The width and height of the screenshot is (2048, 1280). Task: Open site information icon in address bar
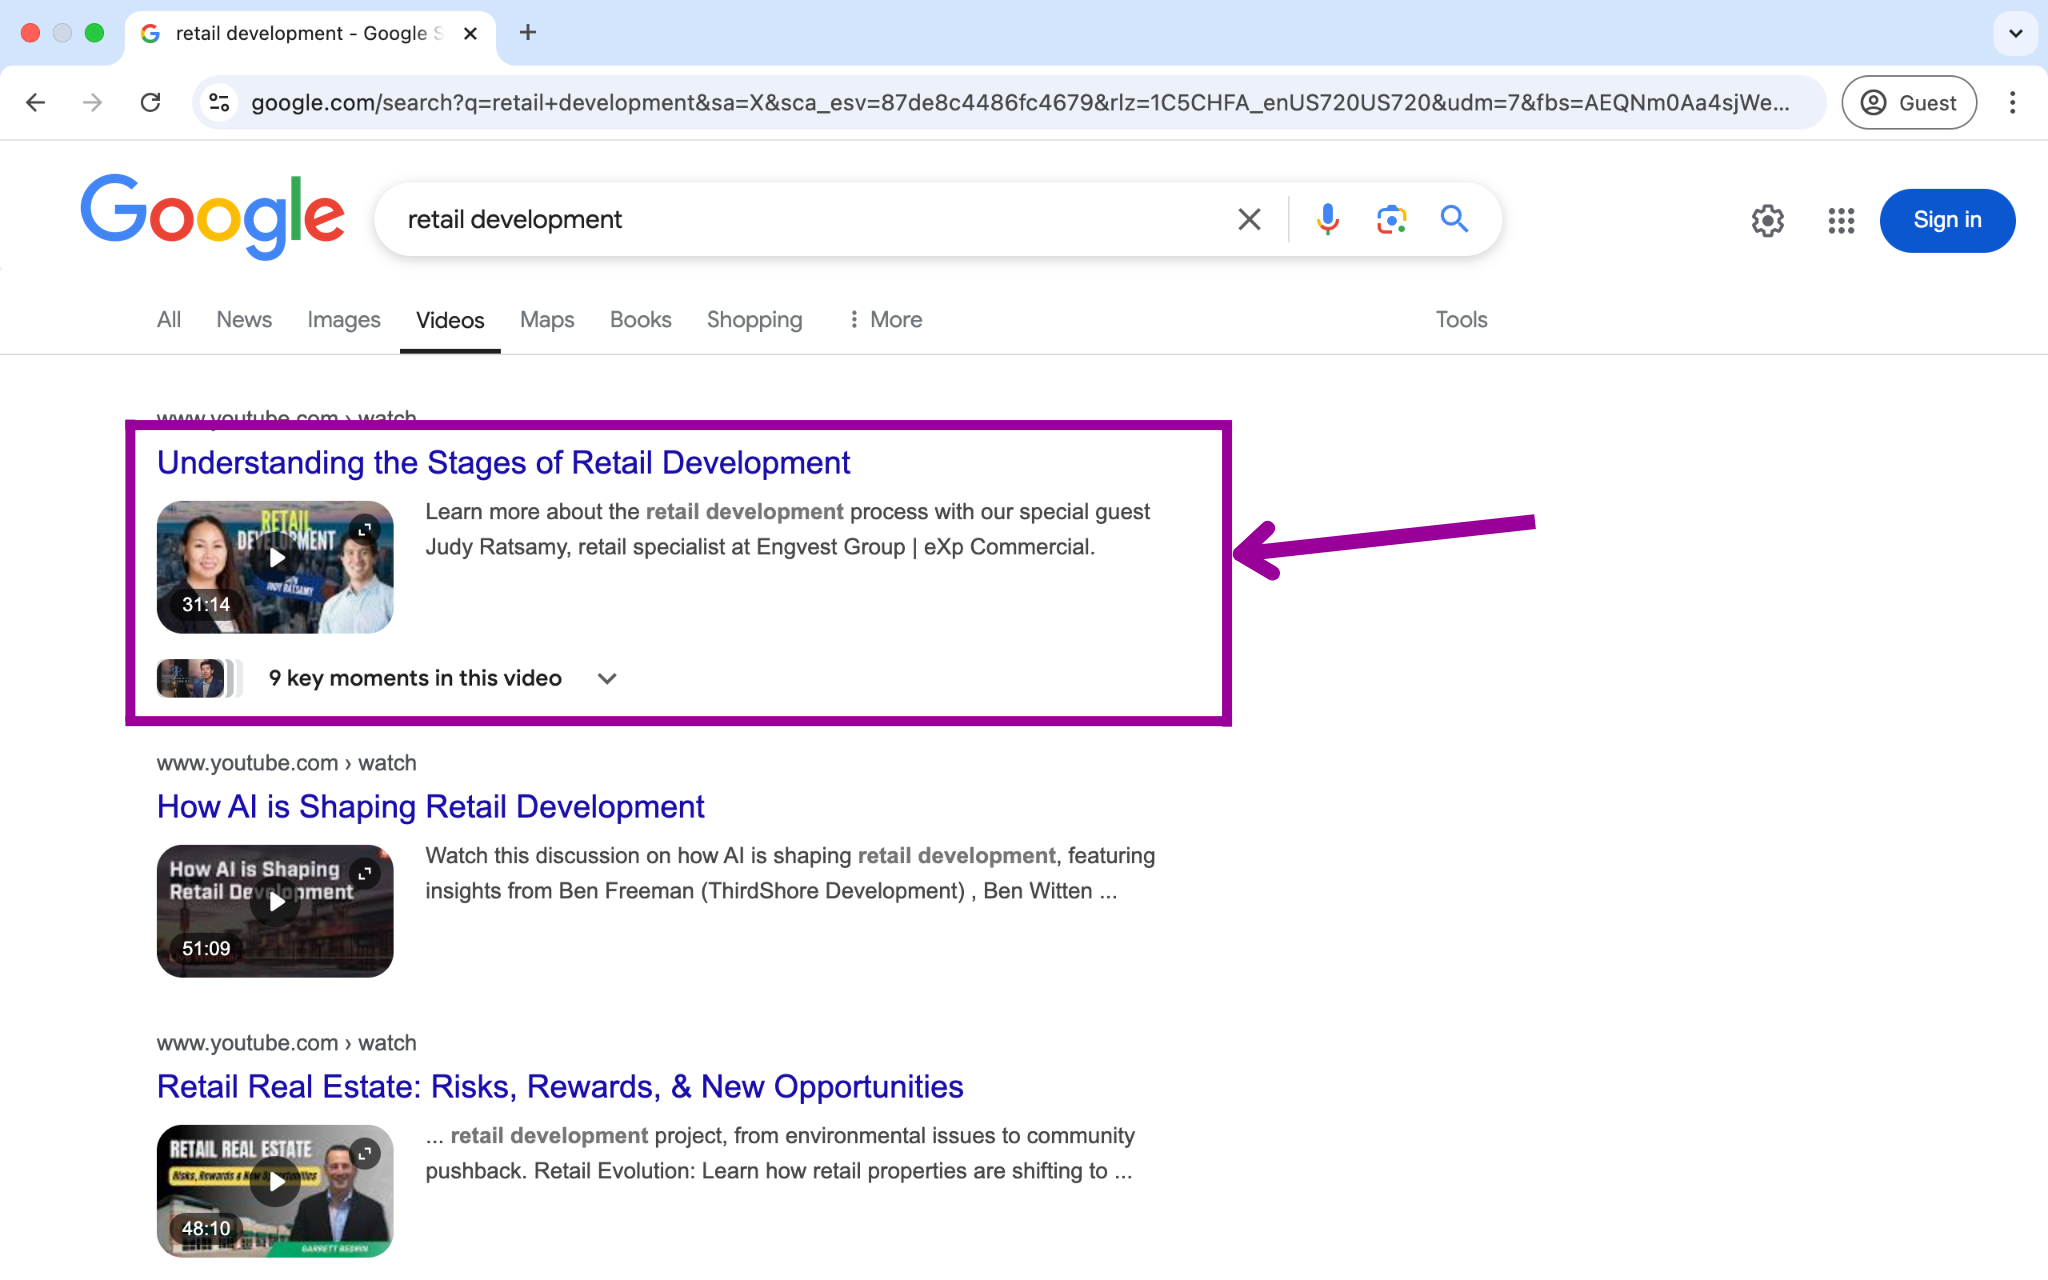[x=220, y=103]
